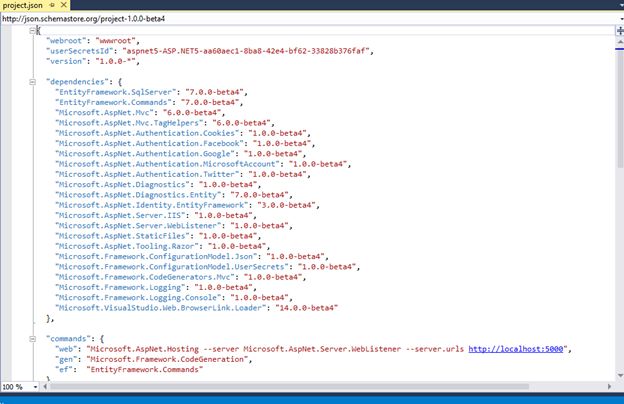Click the "wwwroot" value
This screenshot has height=404, width=624.
(x=115, y=41)
